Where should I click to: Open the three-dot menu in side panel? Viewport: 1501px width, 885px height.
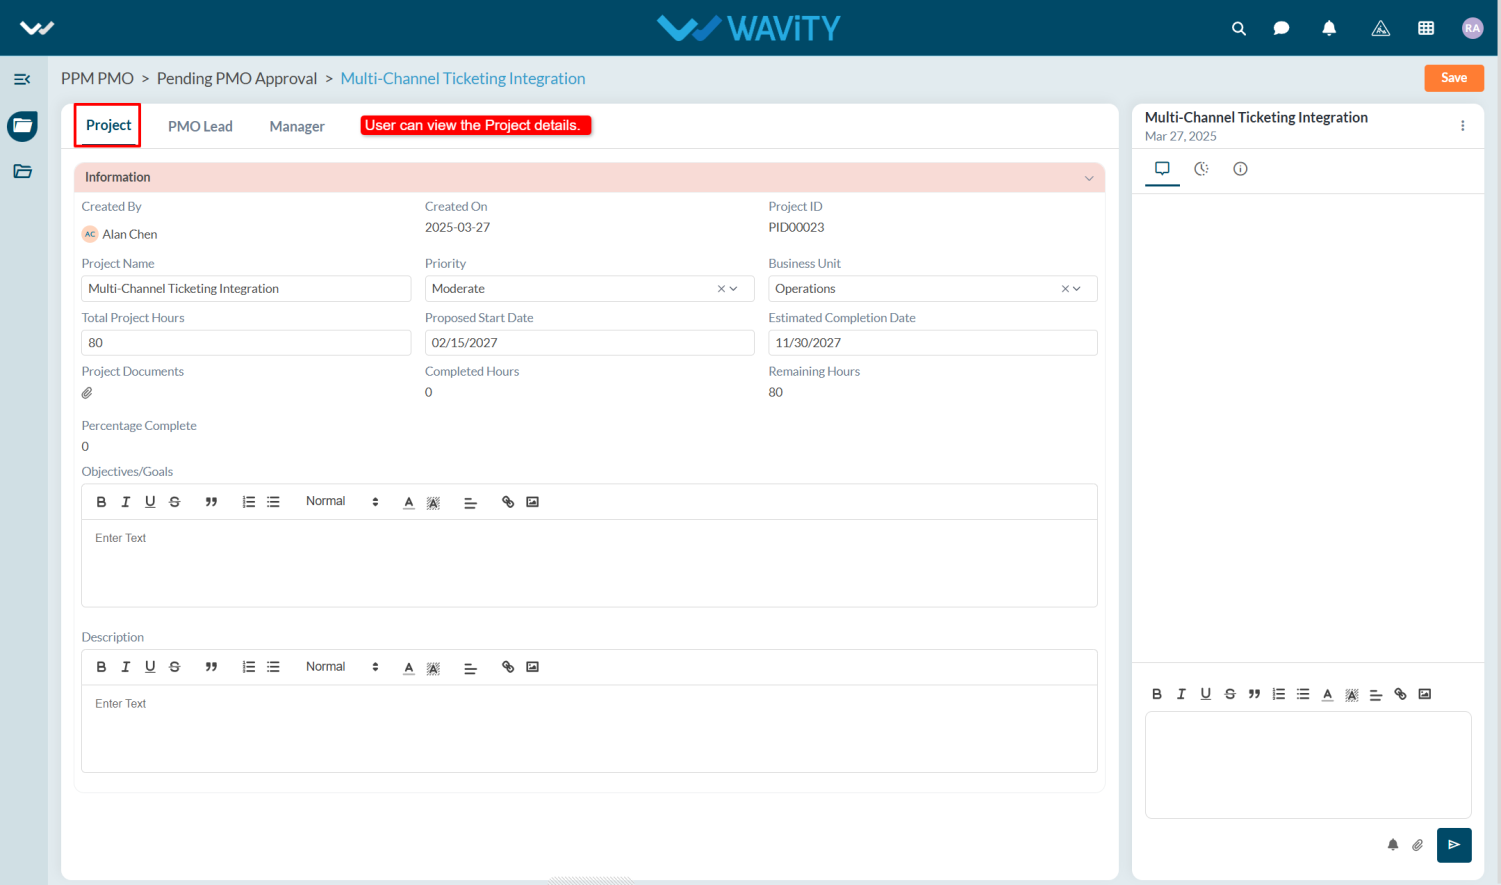coord(1462,126)
